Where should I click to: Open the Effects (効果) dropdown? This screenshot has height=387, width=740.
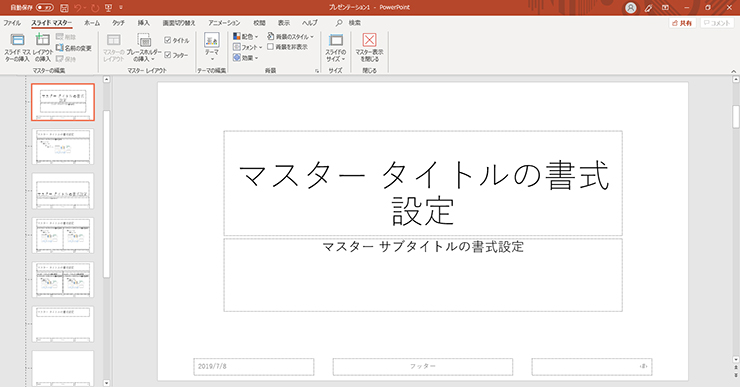coord(245,58)
